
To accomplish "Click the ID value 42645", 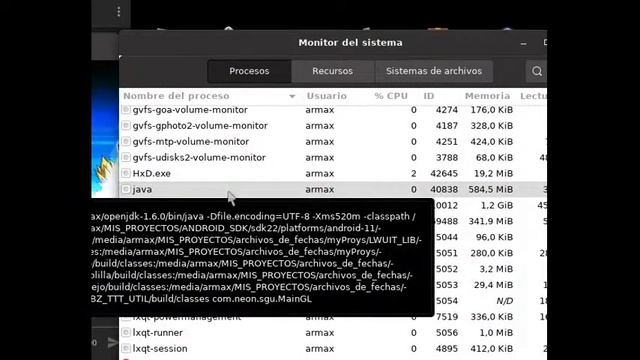I will [444, 173].
